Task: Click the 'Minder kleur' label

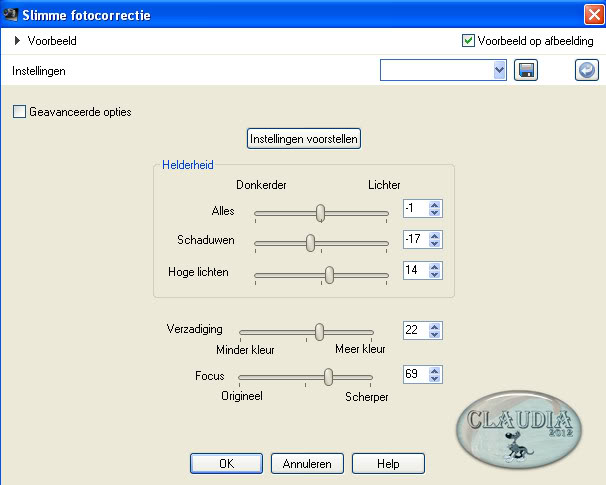Action: 245,350
